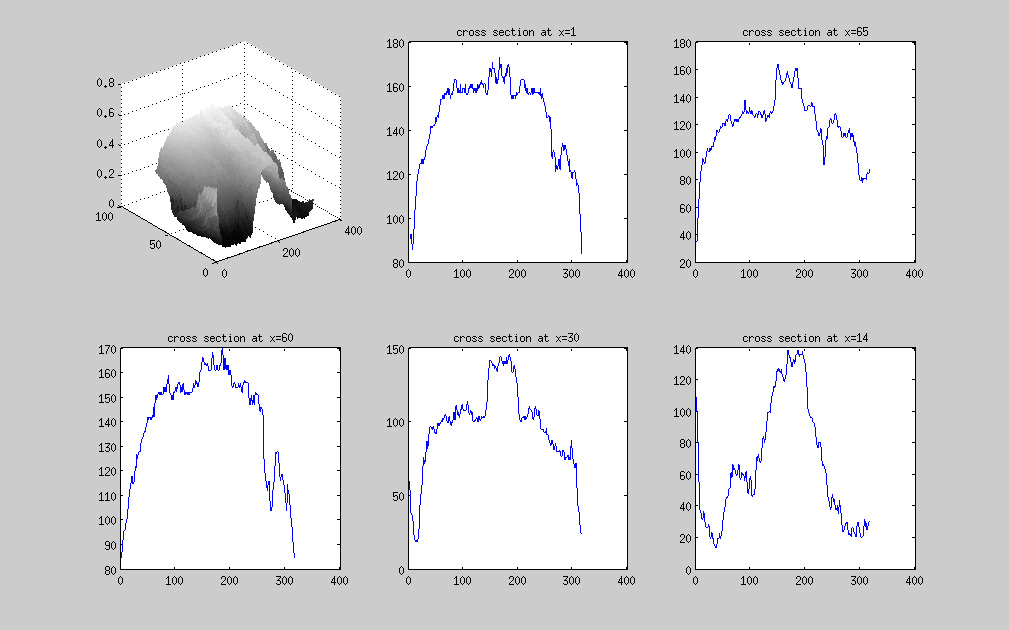This screenshot has height=630, width=1009.
Task: Click the 0.8 z-axis label on the 3D plot
Action: click(106, 83)
